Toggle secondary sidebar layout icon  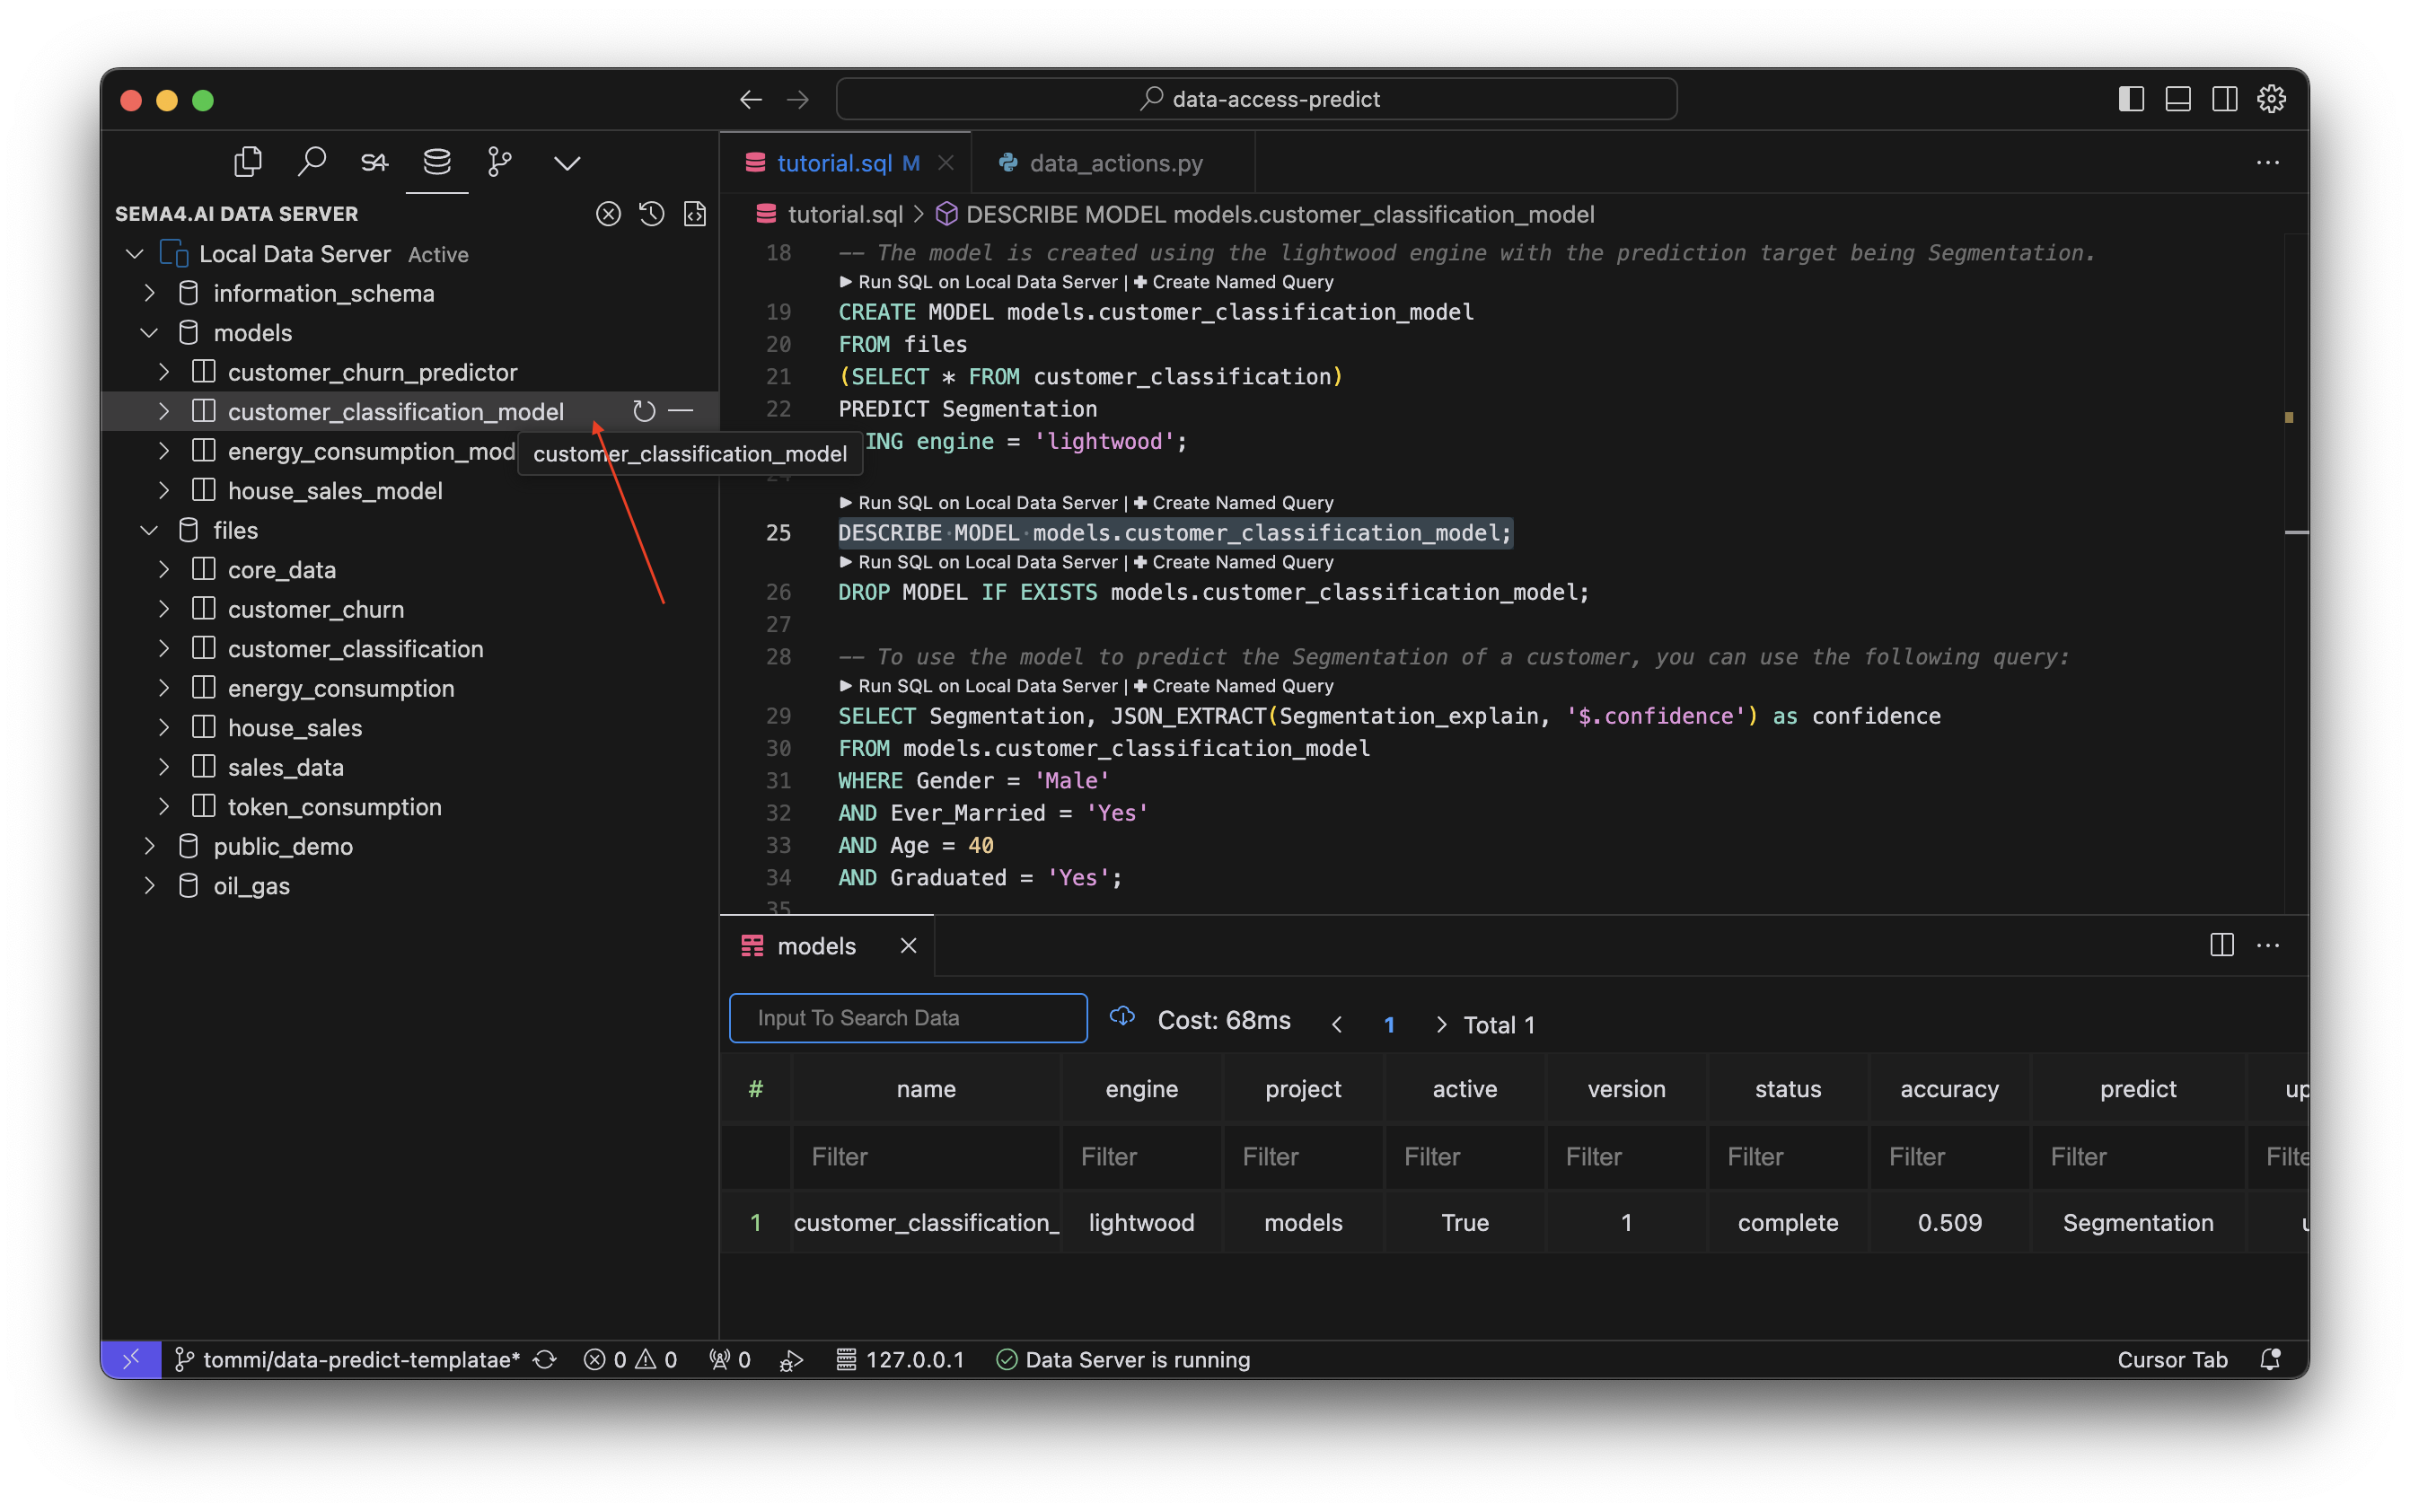point(2225,99)
